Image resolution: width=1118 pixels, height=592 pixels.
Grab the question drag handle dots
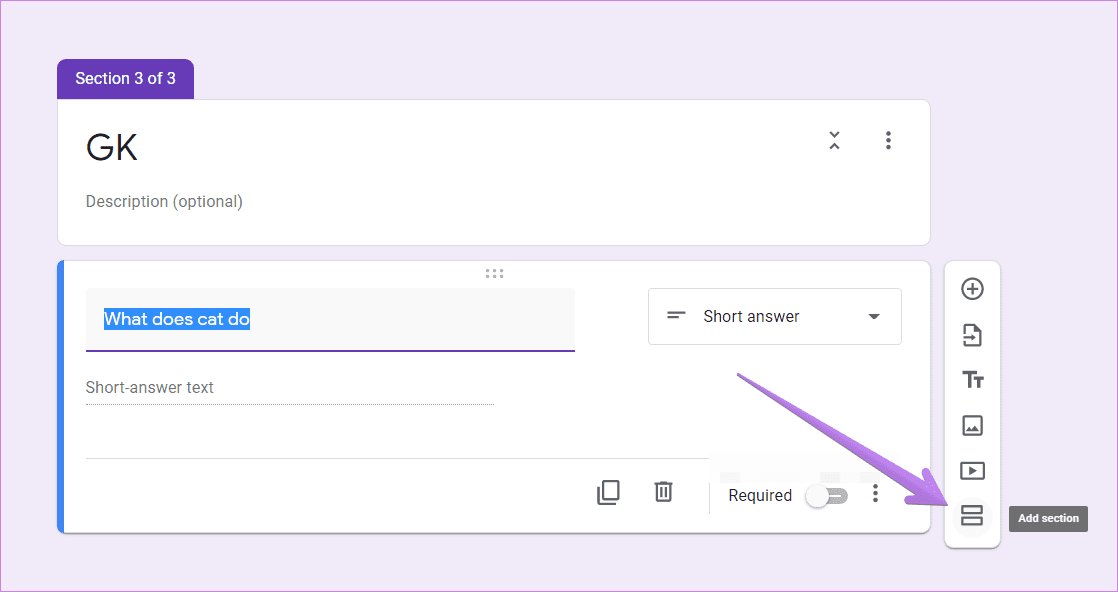click(x=494, y=273)
